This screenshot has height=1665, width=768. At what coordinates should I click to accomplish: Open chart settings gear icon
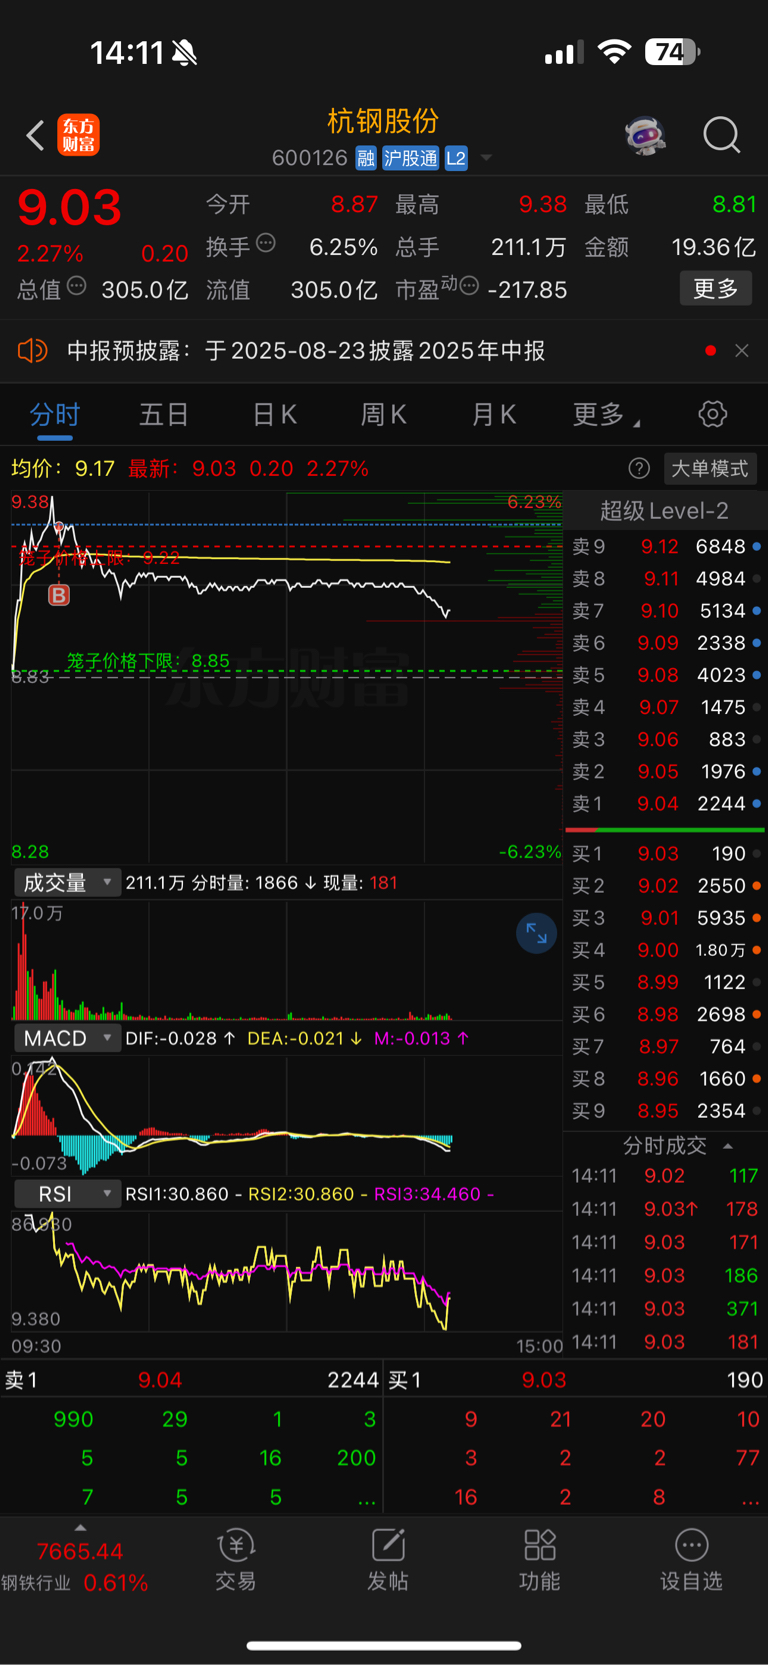pyautogui.click(x=712, y=414)
